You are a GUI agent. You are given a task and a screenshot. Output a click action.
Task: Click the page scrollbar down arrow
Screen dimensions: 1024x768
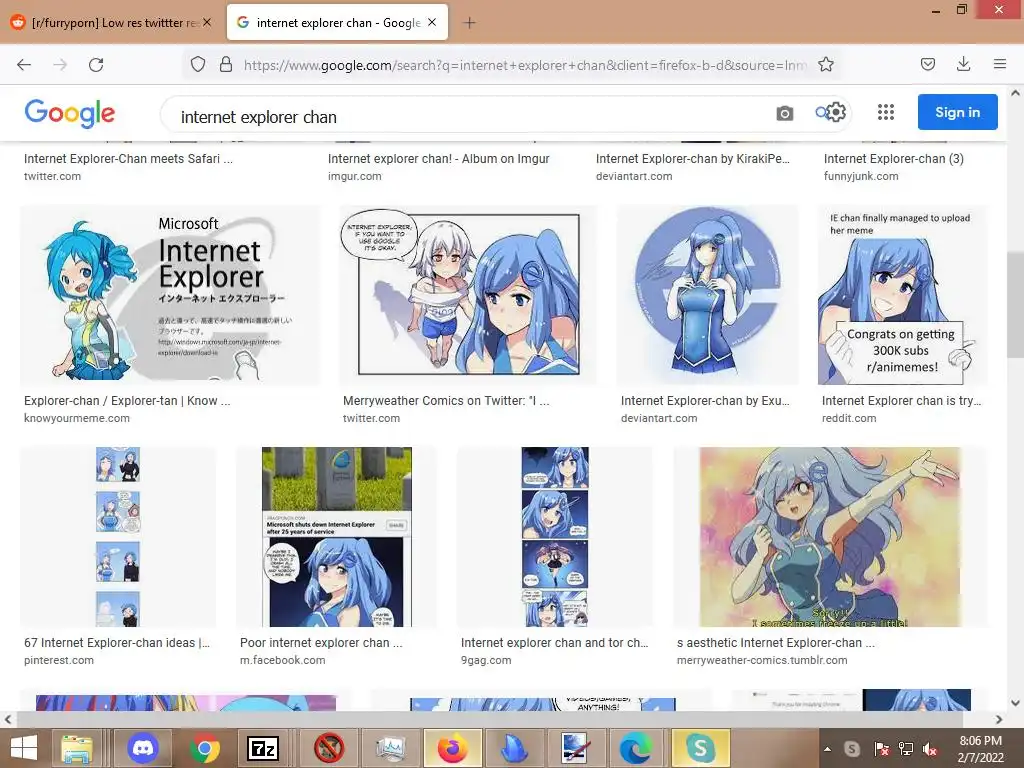pos(1015,703)
